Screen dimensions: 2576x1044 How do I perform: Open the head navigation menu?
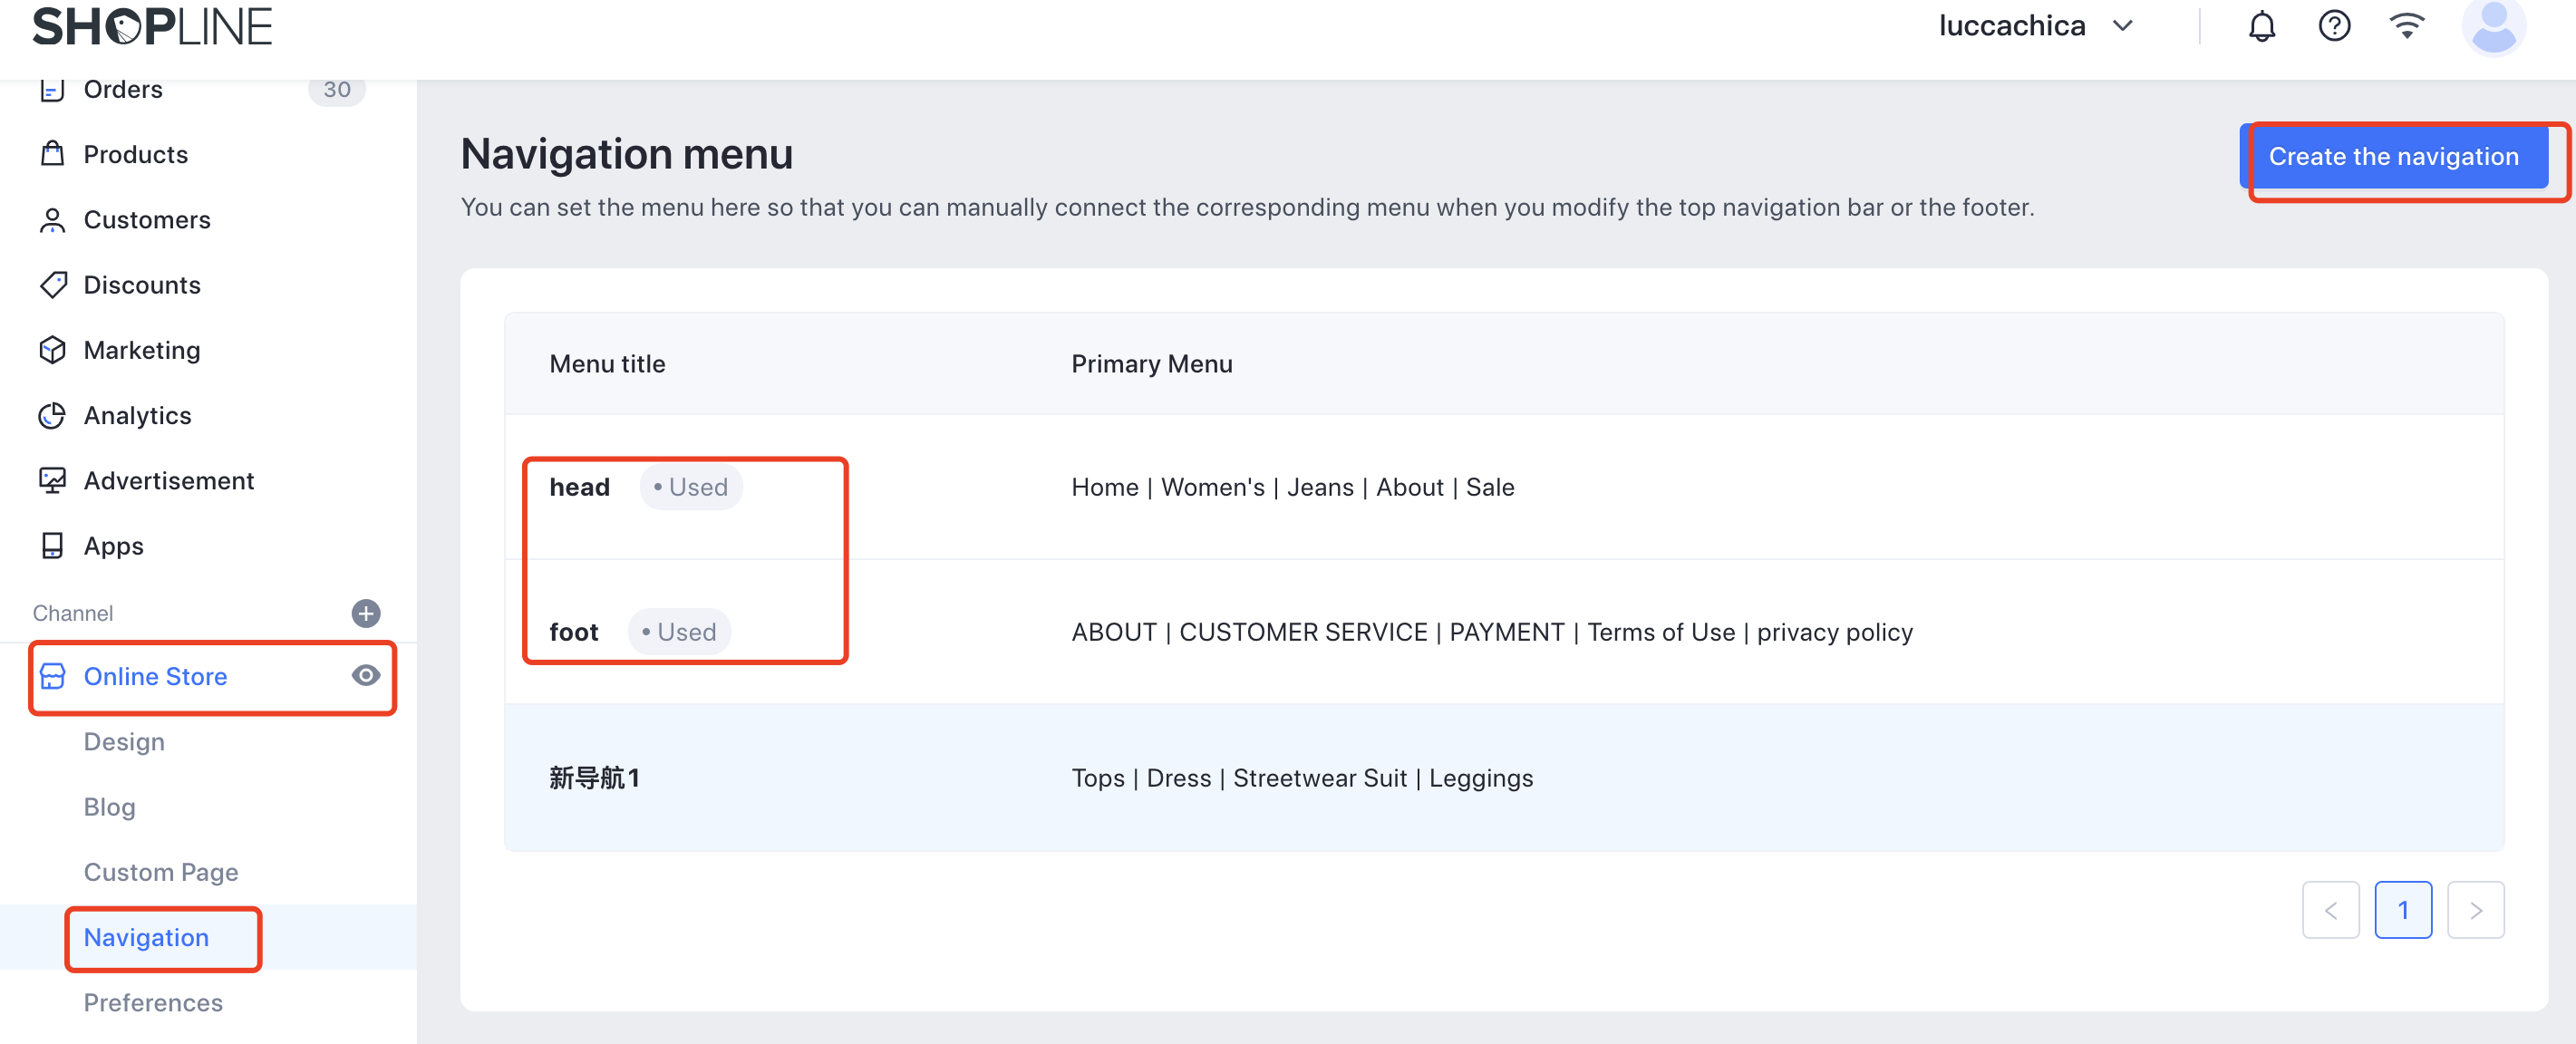pos(579,487)
